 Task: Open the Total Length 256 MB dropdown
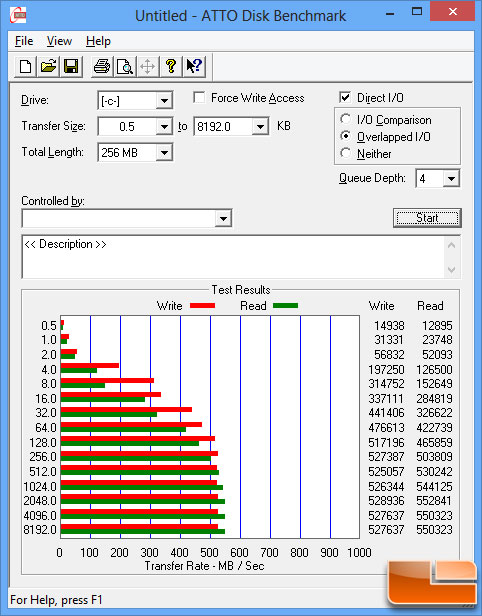pyautogui.click(x=164, y=152)
